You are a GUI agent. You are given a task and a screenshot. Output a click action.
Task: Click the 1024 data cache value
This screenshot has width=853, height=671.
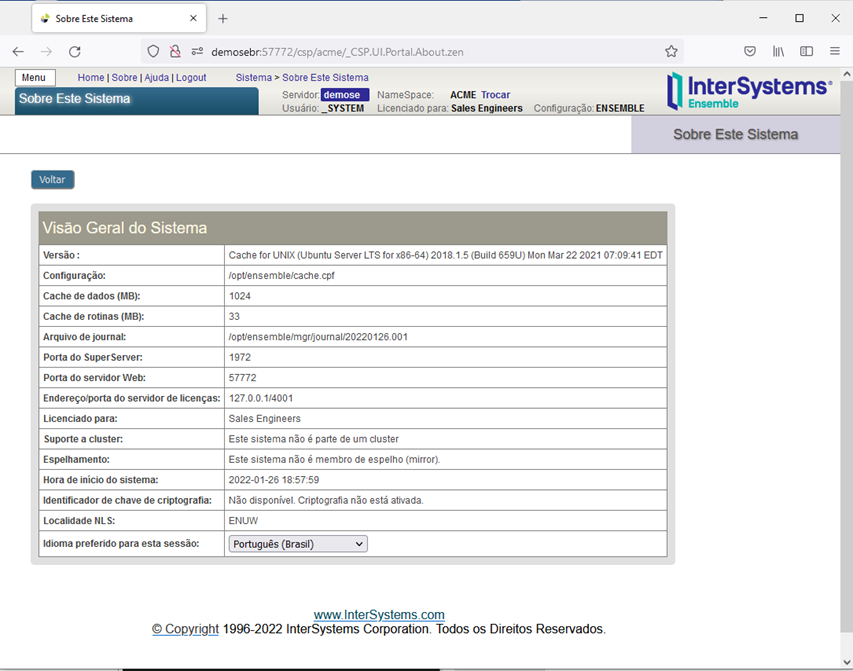pyautogui.click(x=240, y=296)
